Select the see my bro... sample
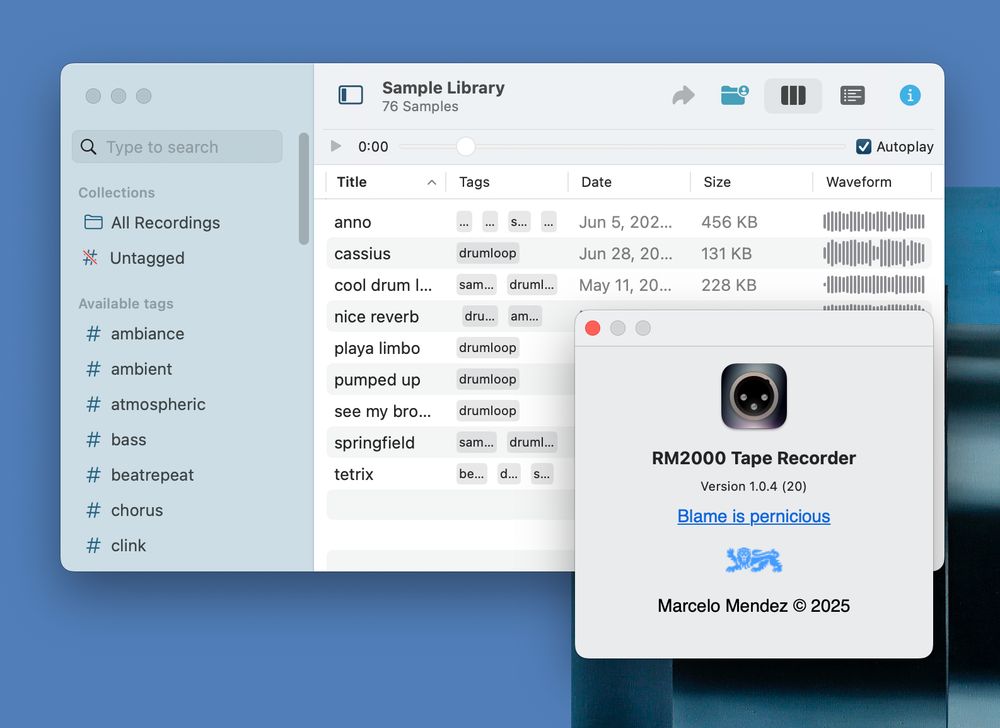 [x=383, y=411]
